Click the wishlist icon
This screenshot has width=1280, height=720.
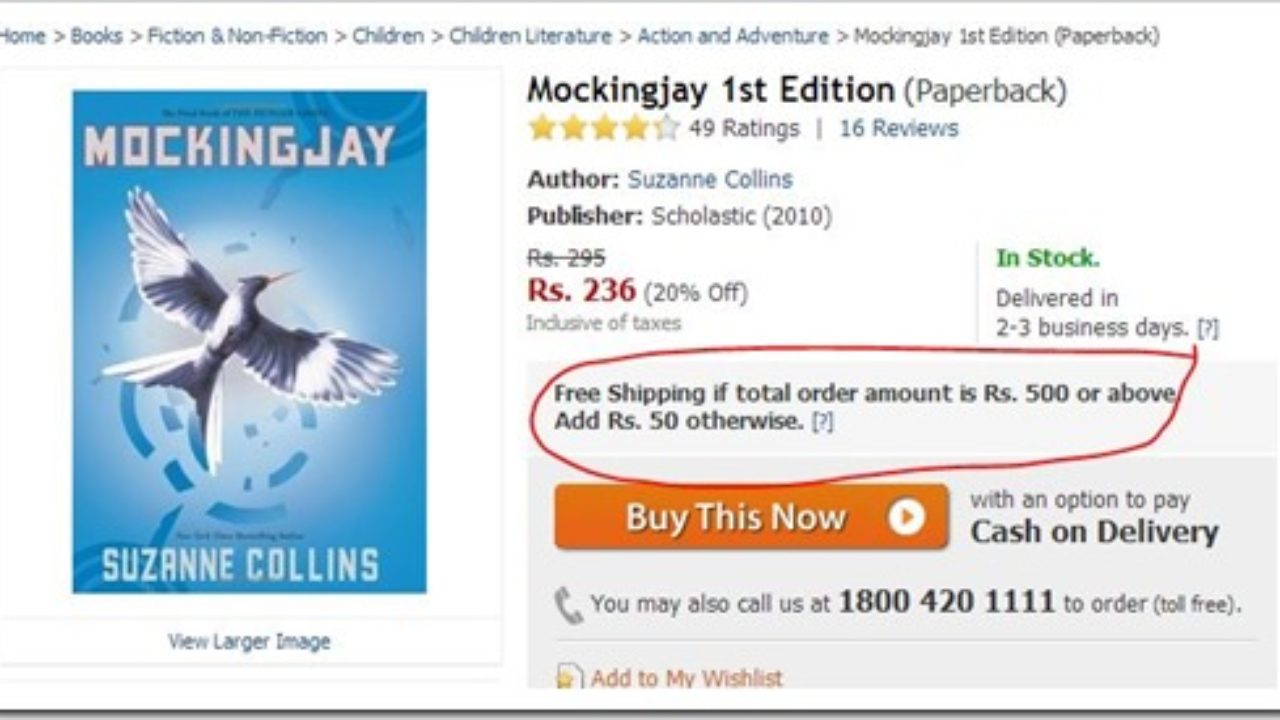tap(568, 677)
